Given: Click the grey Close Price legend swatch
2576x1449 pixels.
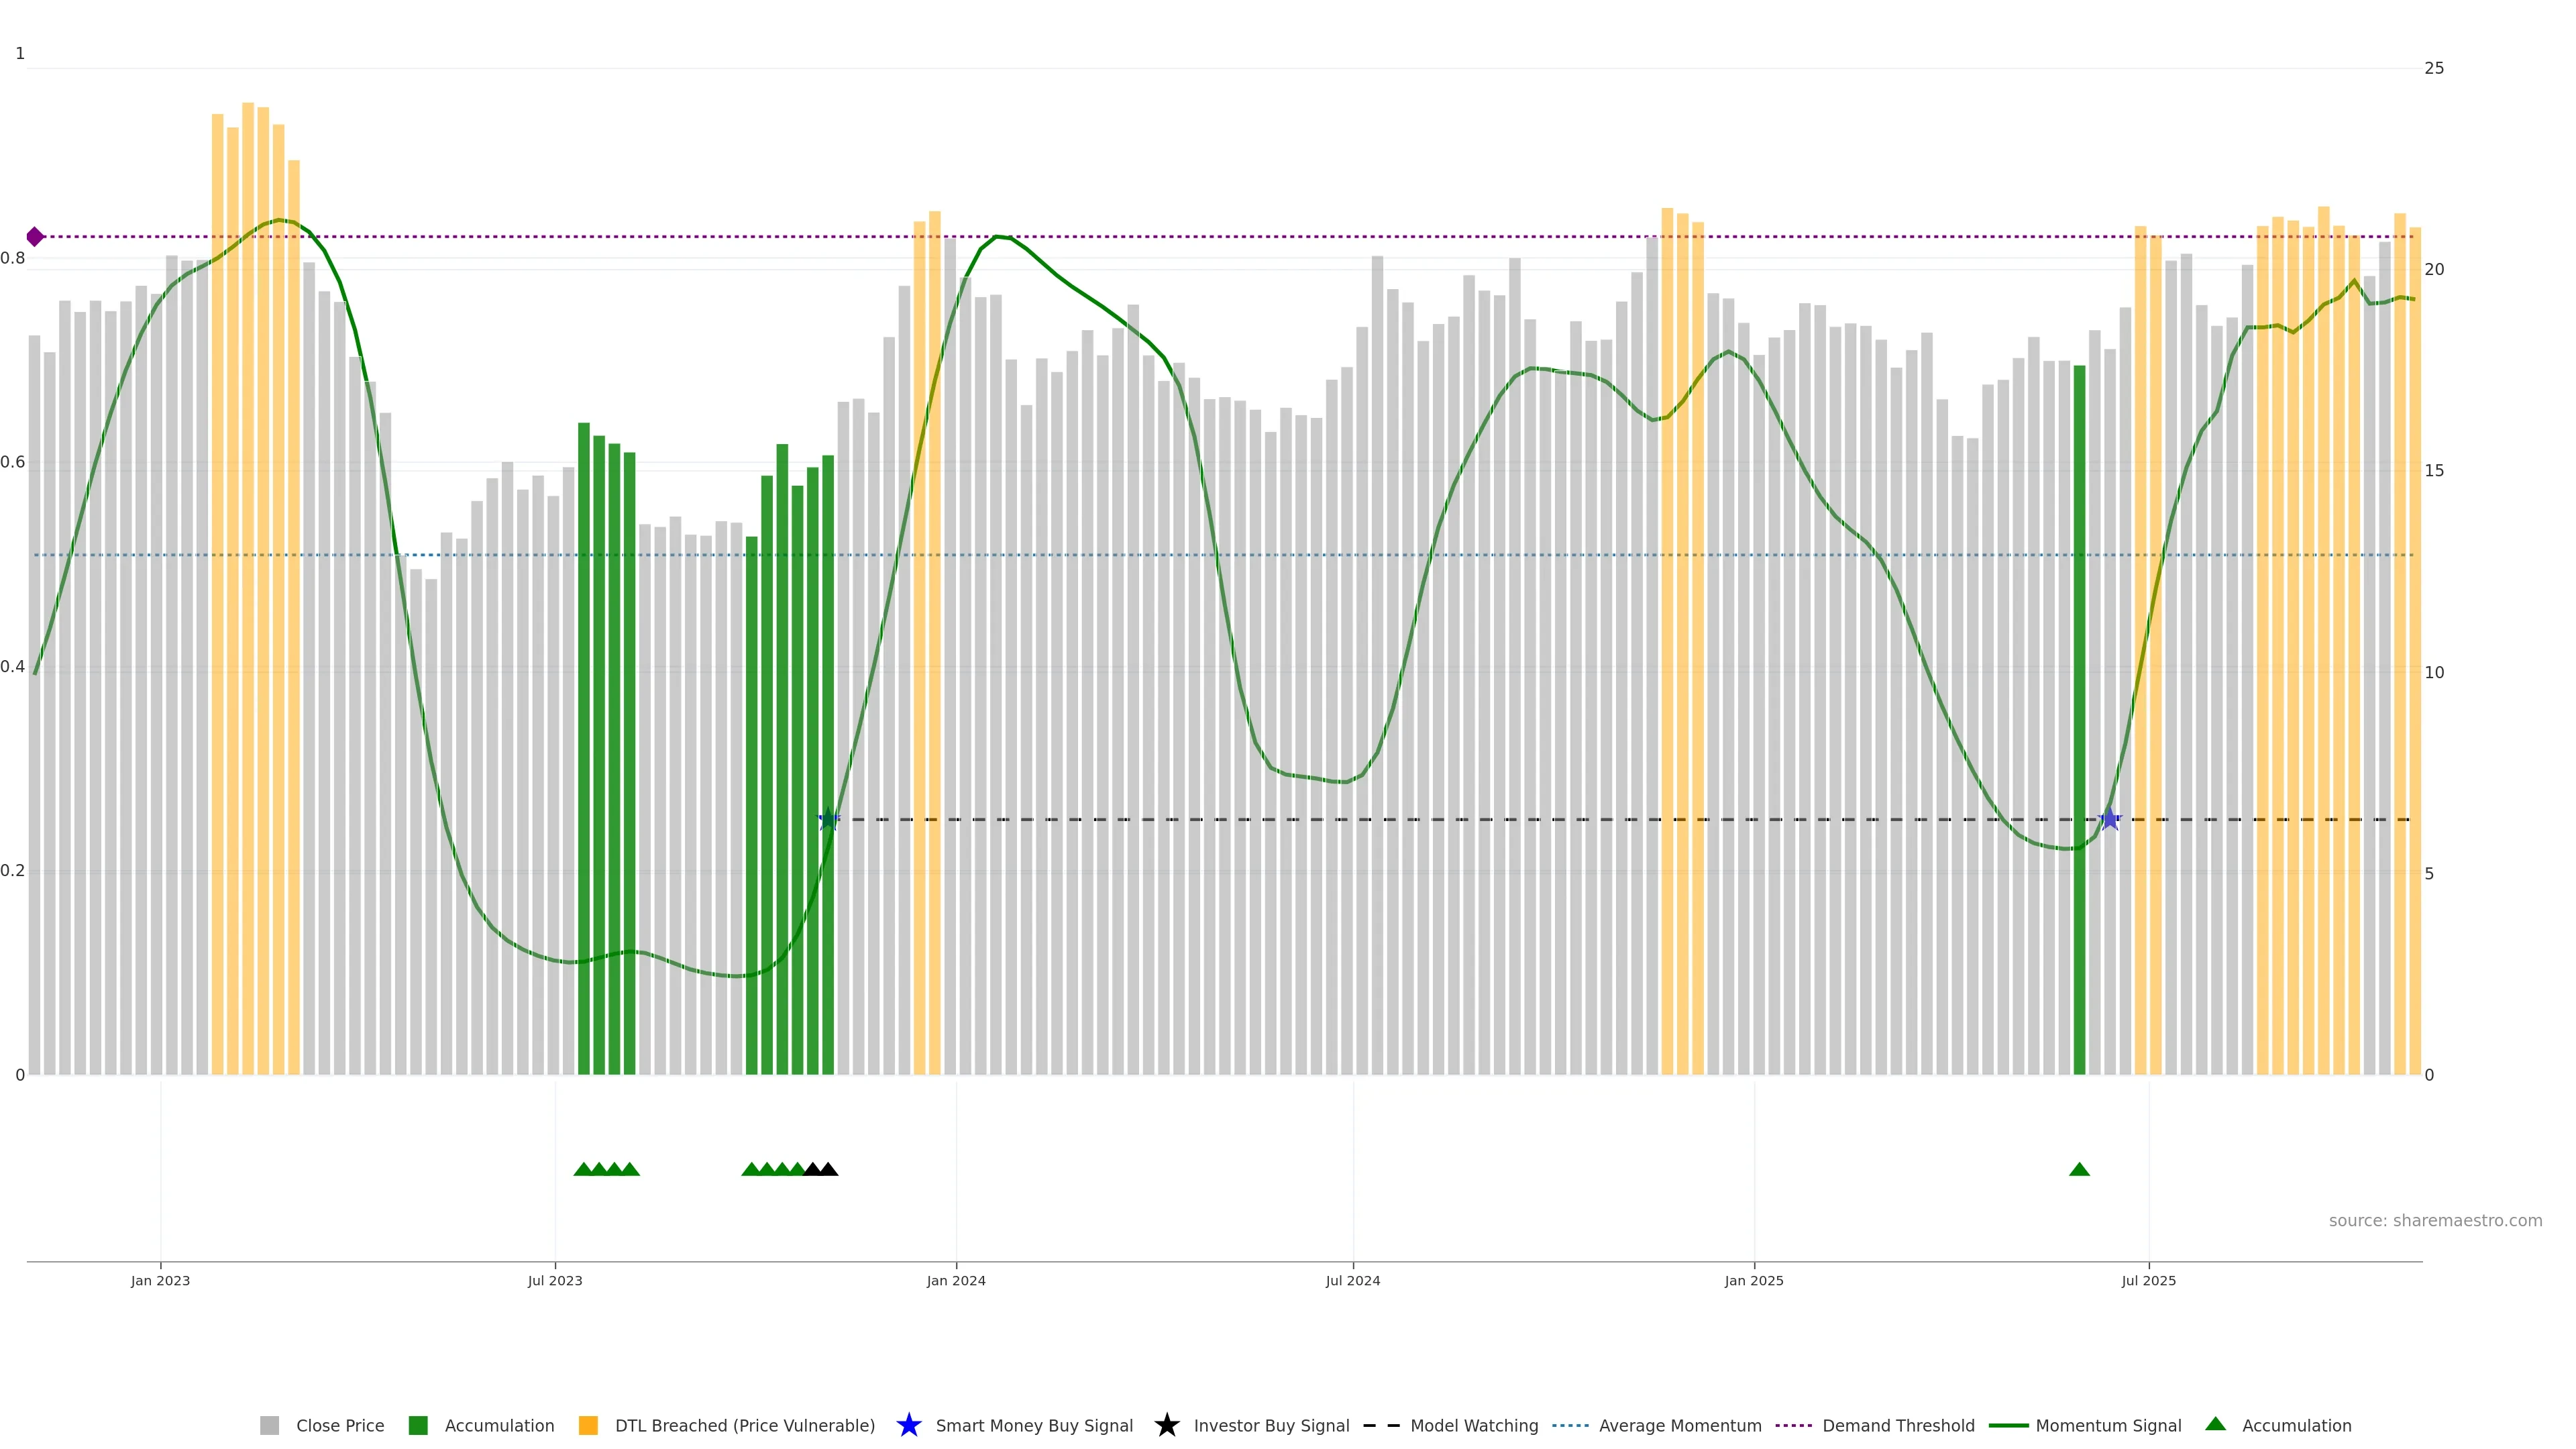Looking at the screenshot, I should pyautogui.click(x=269, y=1425).
